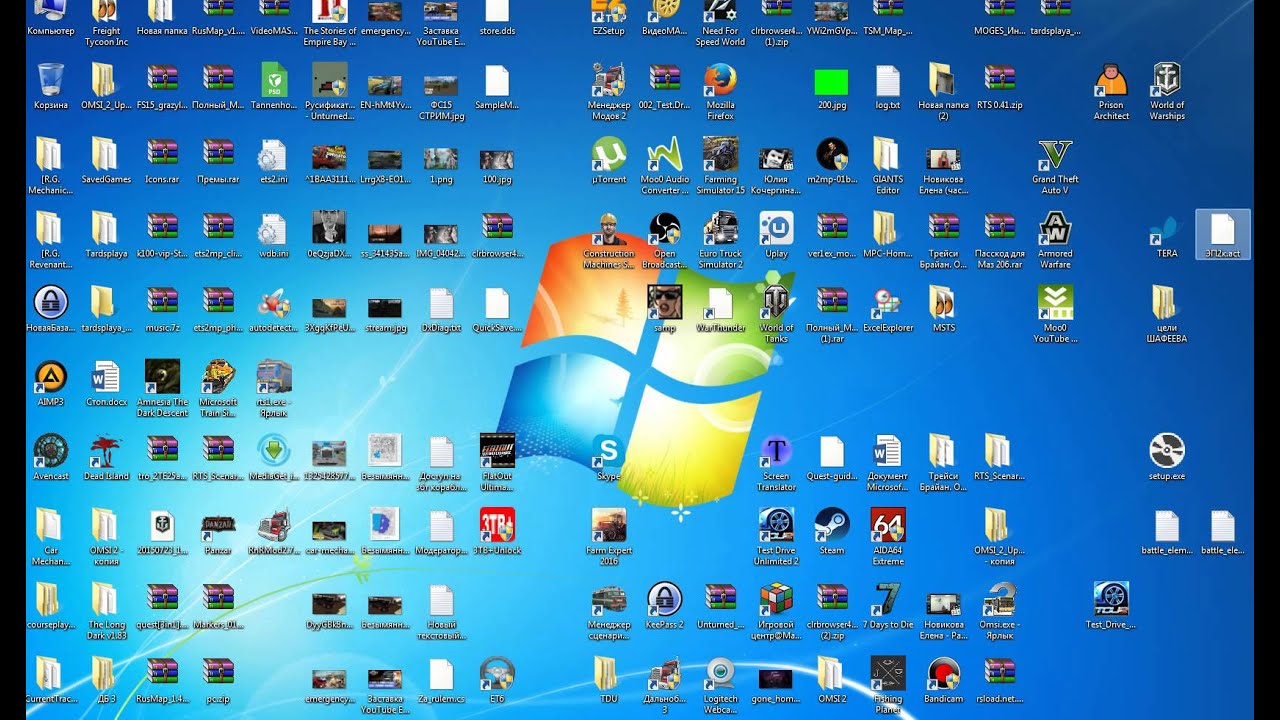Screen dimensions: 1280x720
Task: Open the Корзина recycle bin icon
Action: click(51, 86)
